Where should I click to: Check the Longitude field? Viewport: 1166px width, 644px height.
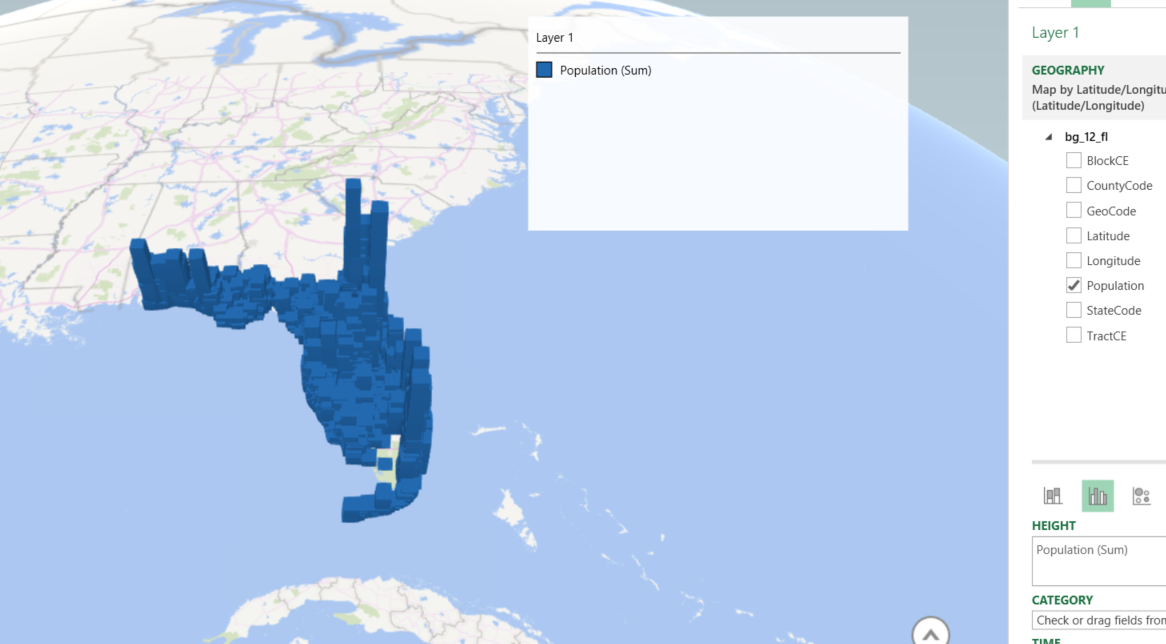[1073, 260]
